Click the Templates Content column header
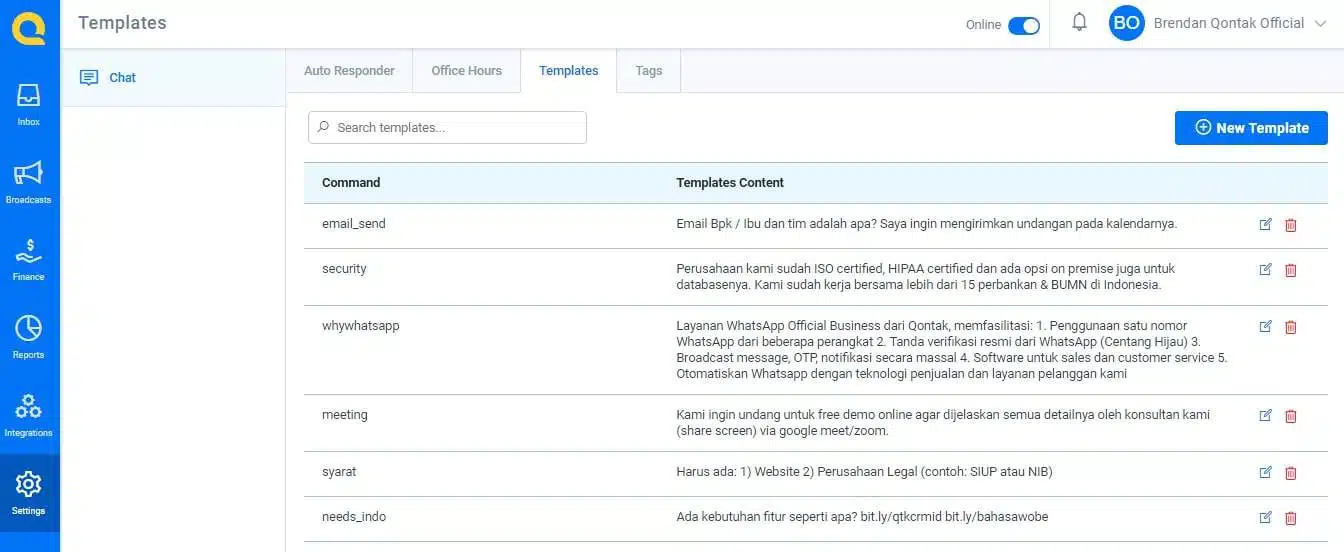Viewport: 1344px width, 552px height. (x=730, y=183)
